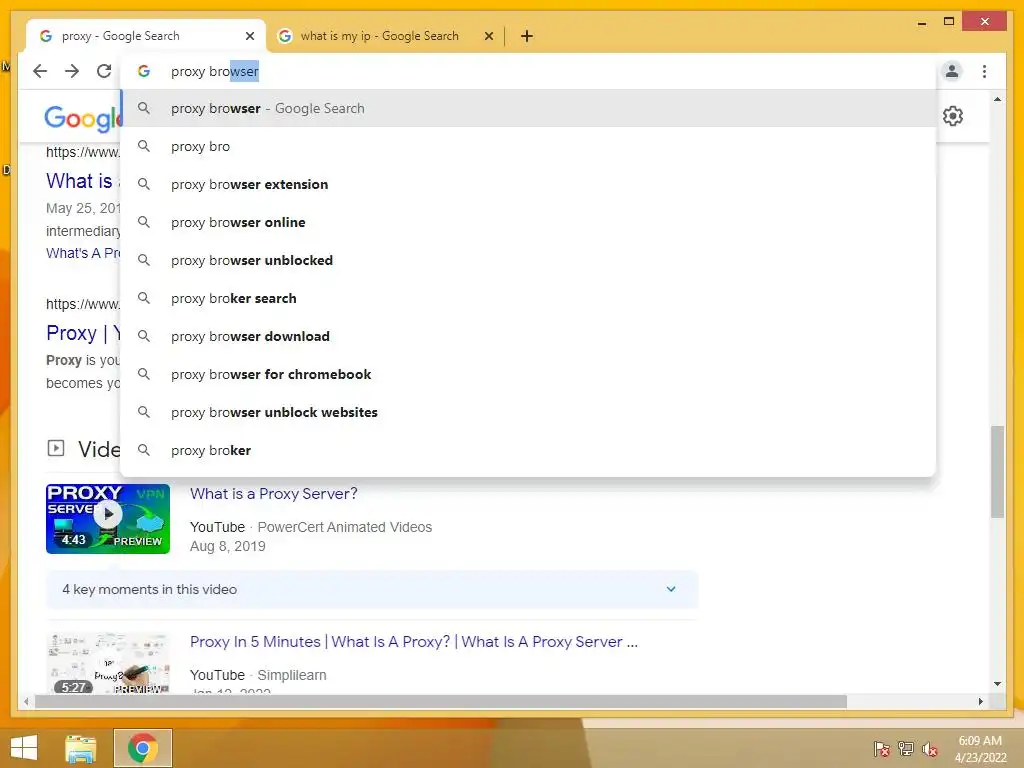Click the scroll up arrow
This screenshot has height=768, width=1024.
[x=997, y=99]
